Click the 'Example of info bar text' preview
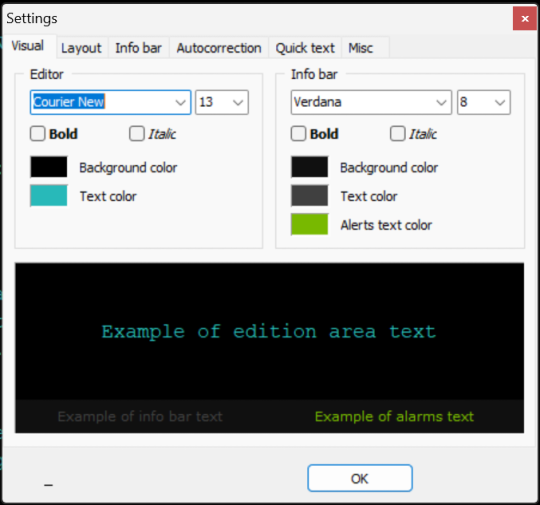Screen dimensions: 540x505 pos(140,417)
